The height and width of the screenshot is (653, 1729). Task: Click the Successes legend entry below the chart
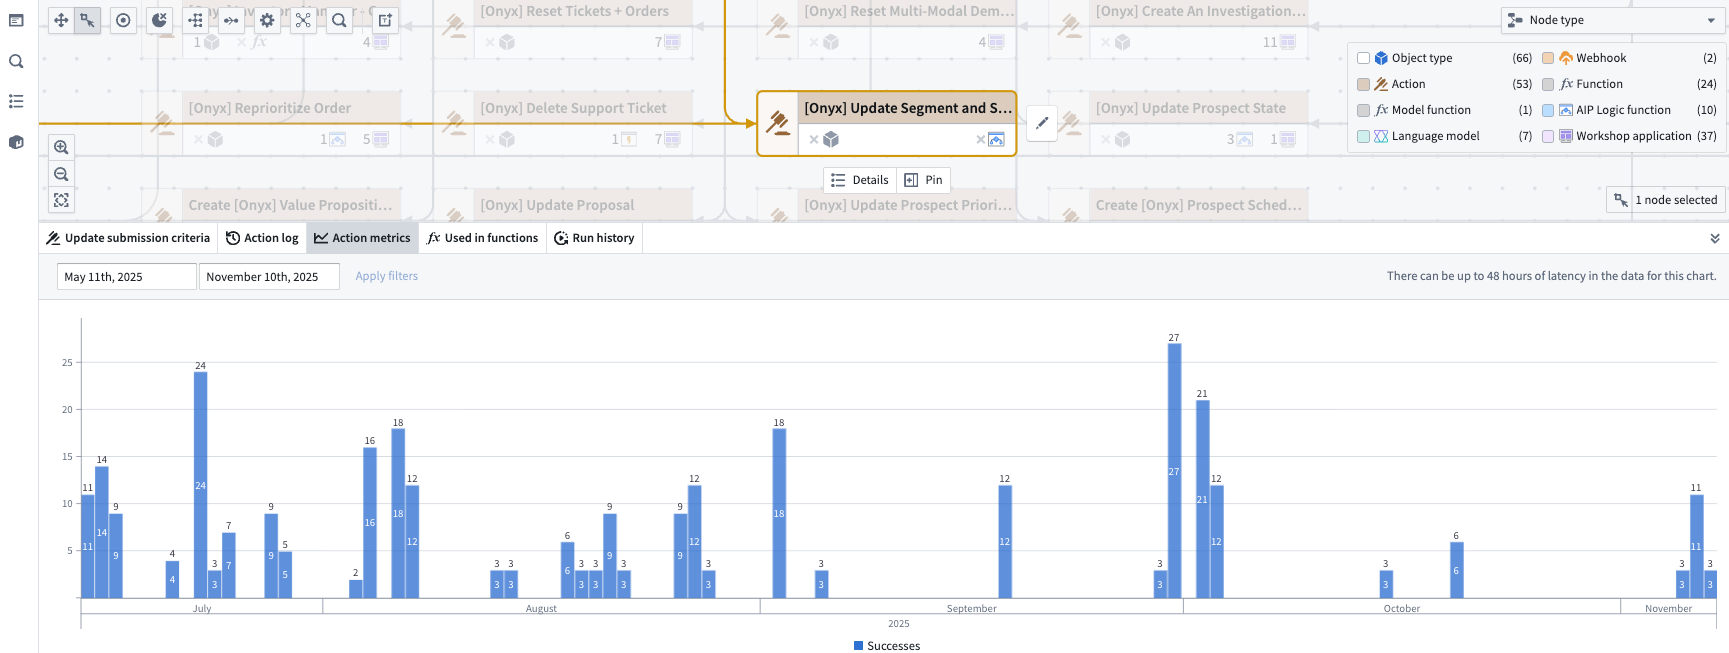887,646
